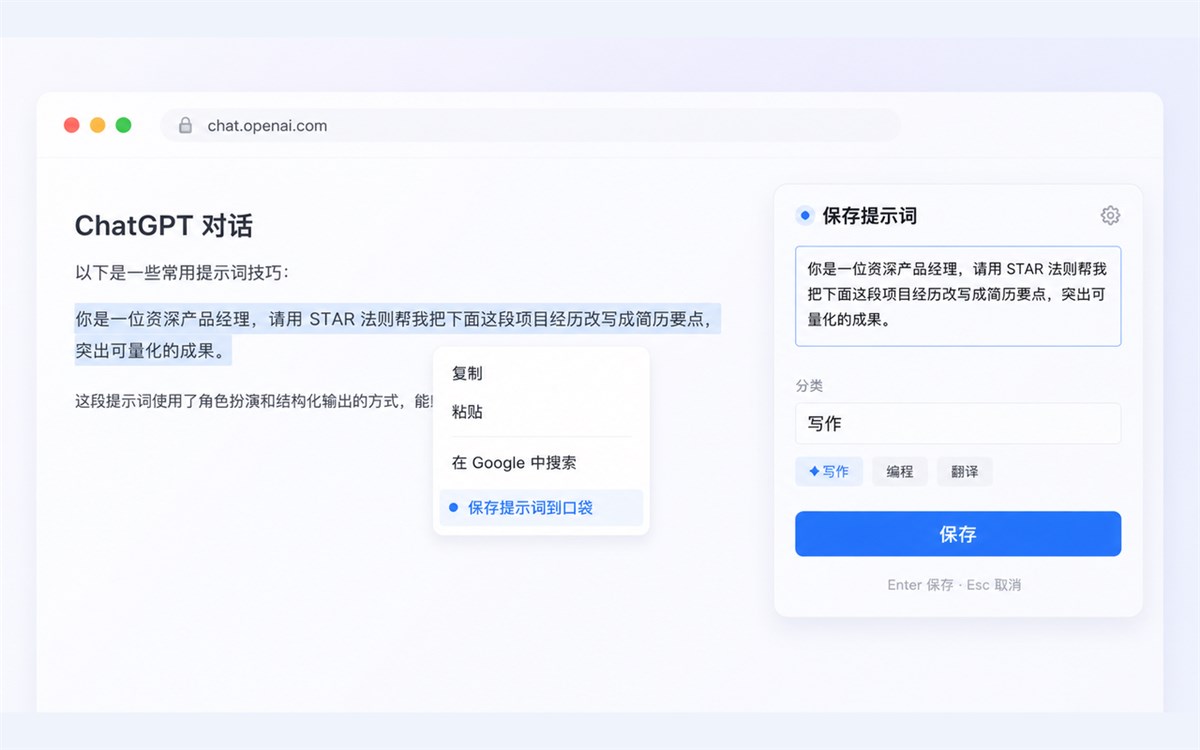The height and width of the screenshot is (750, 1200).
Task: Select the 编程 category chip
Action: pyautogui.click(x=900, y=471)
